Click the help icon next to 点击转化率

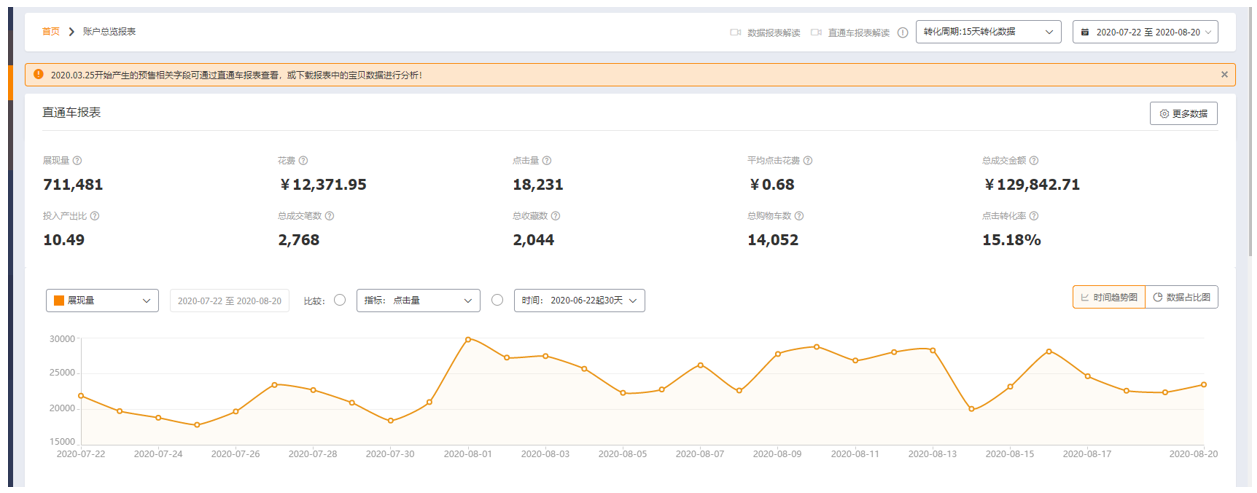coord(1034,215)
